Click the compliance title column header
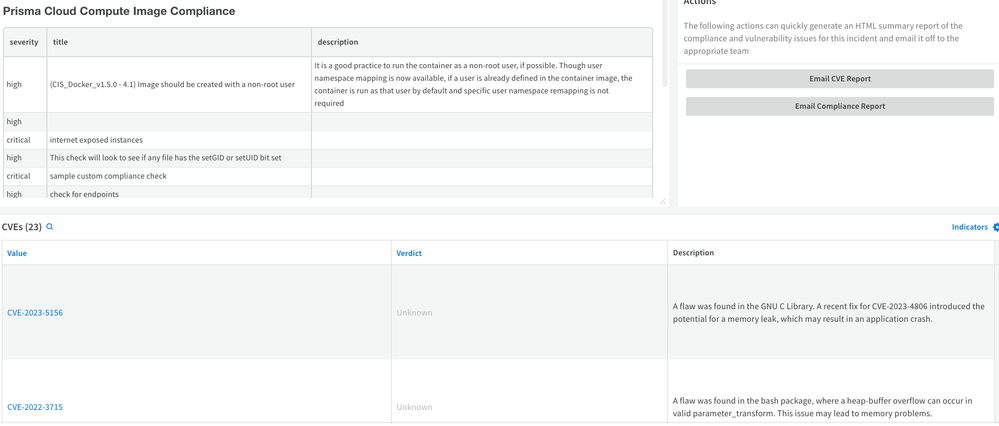Screen dimensions: 999x426 coord(60,42)
